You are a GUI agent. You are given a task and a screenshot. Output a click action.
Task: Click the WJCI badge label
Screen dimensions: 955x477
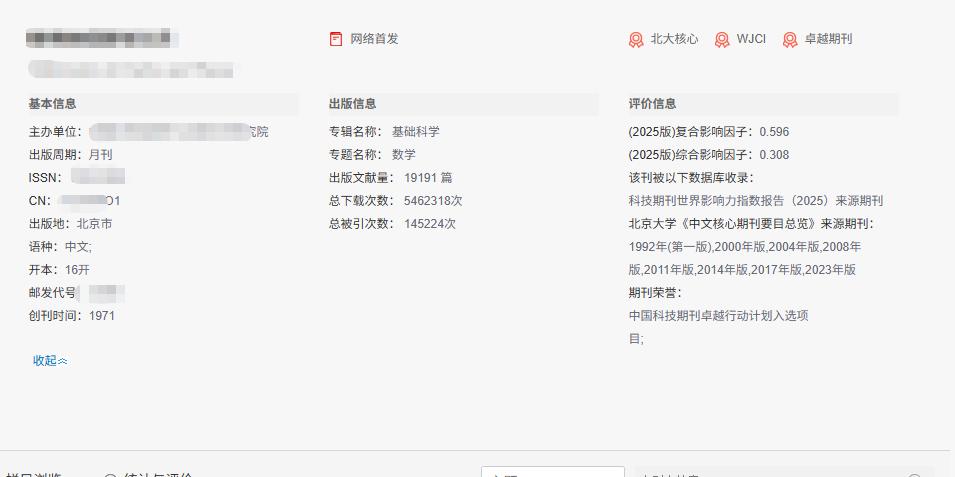tap(751, 39)
